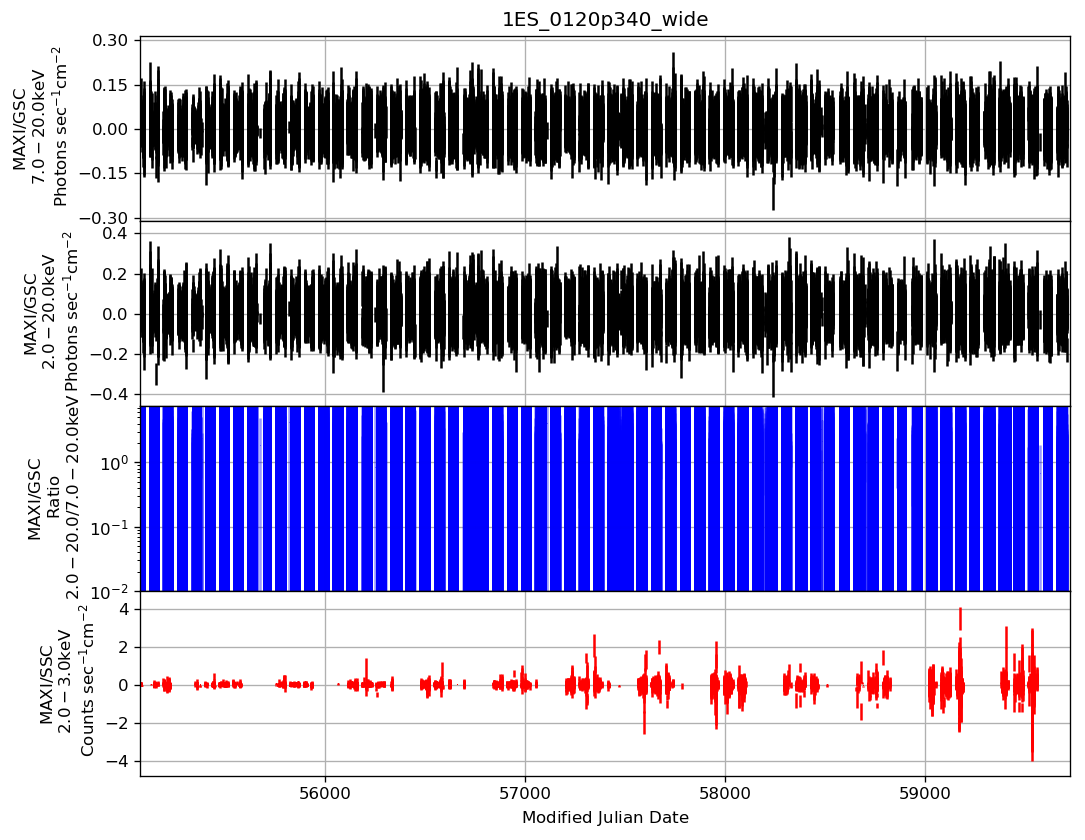Click x-axis tick label 58000
The height and width of the screenshot is (840, 1085).
click(x=725, y=792)
